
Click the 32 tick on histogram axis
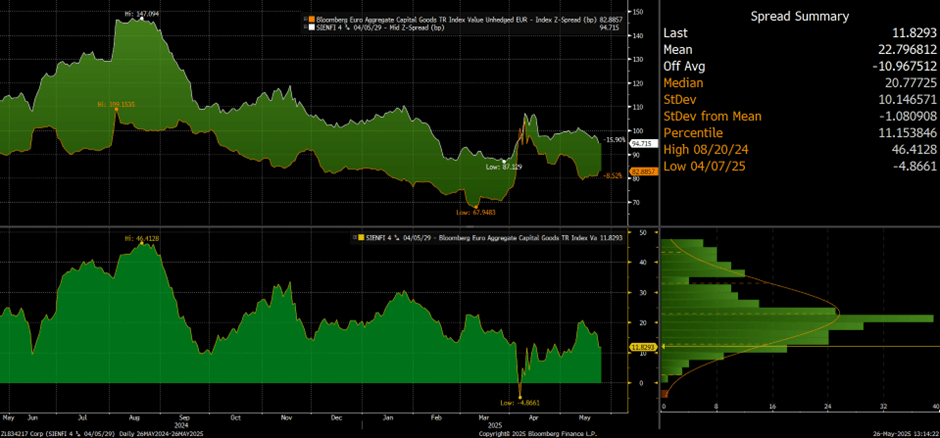(x=882, y=407)
